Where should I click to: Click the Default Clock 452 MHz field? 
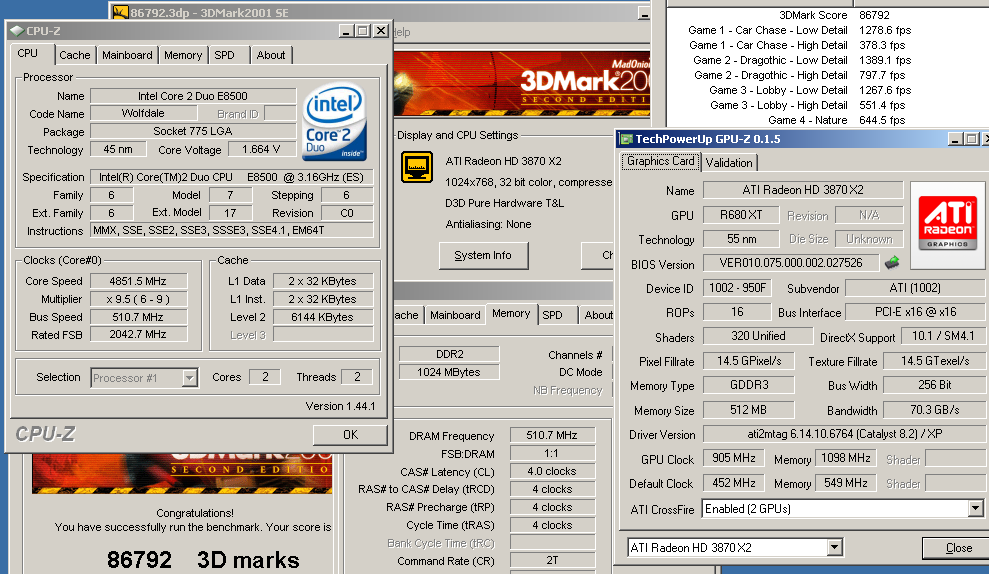[x=734, y=483]
